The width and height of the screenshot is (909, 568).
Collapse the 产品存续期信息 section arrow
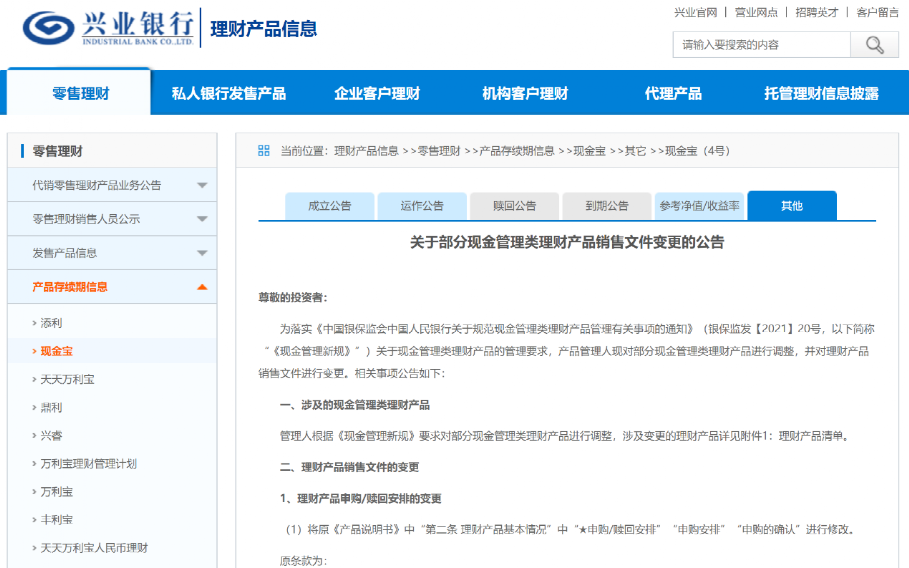tap(202, 288)
